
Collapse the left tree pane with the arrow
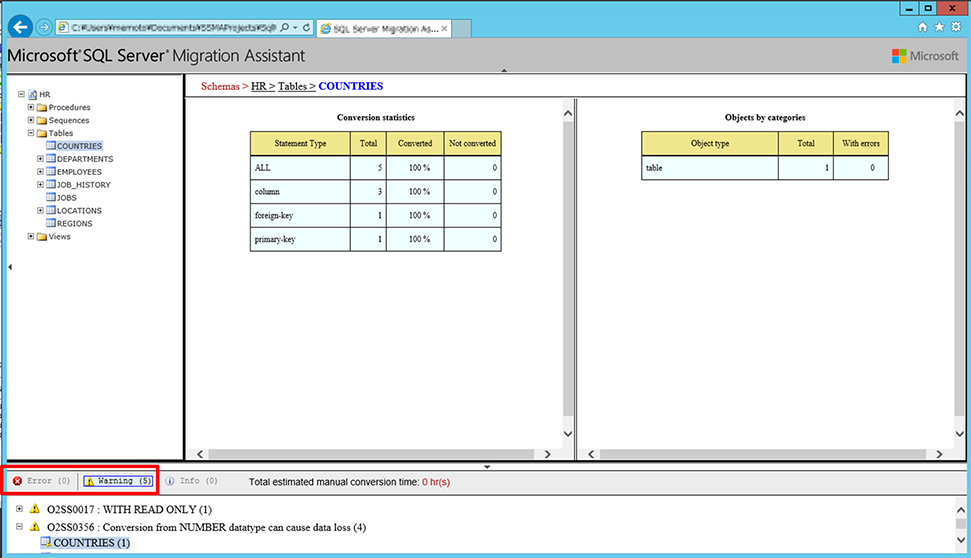(x=10, y=267)
